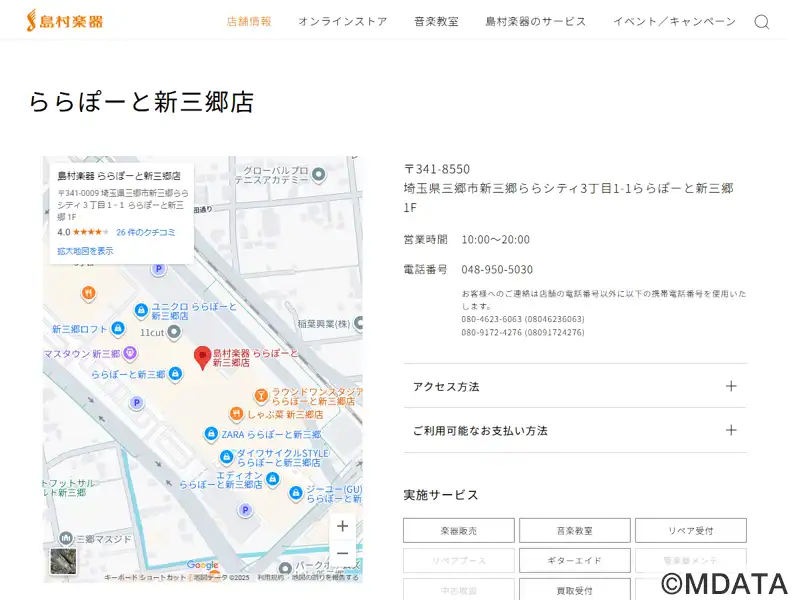The width and height of the screenshot is (800, 600).
Task: Click the 4.0 star rating in map card
Action: [x=83, y=232]
